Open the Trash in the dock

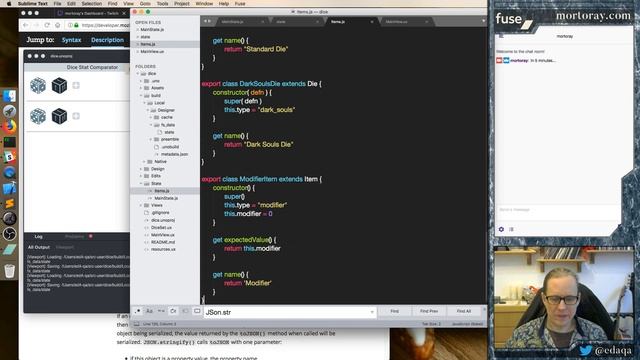pyautogui.click(x=9, y=271)
